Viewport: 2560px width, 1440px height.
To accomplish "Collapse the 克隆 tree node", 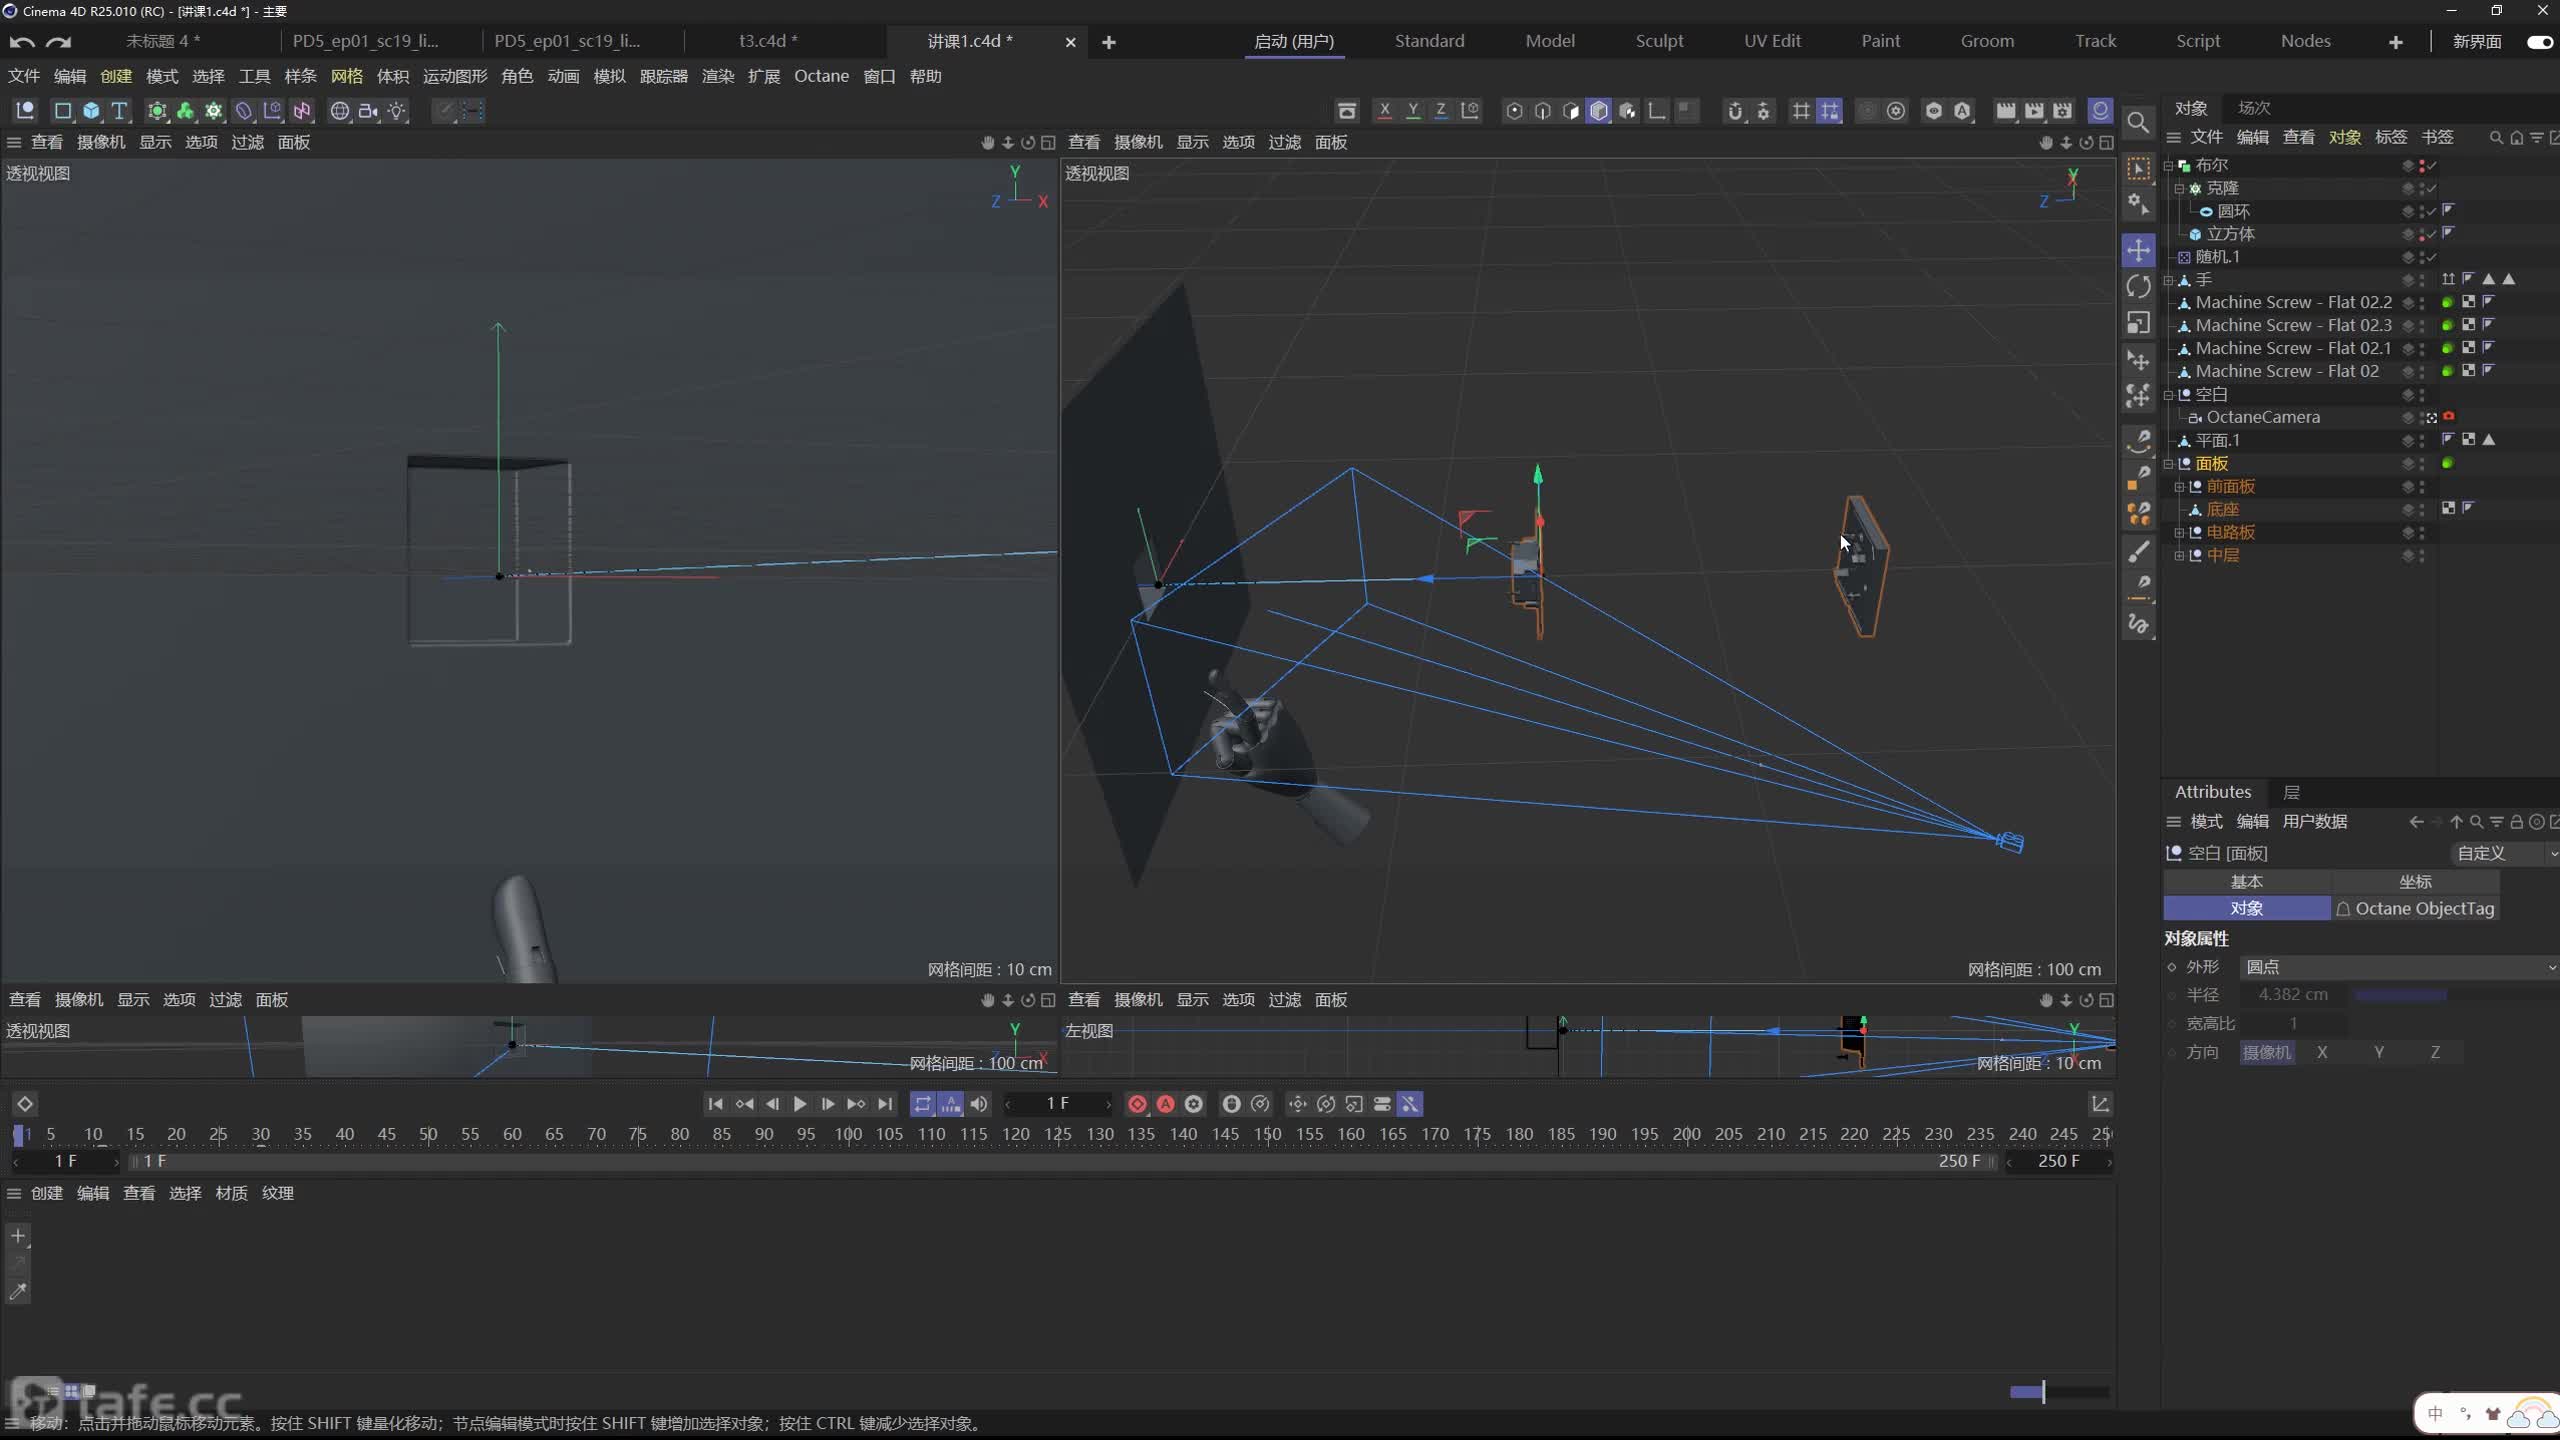I will [x=2180, y=188].
